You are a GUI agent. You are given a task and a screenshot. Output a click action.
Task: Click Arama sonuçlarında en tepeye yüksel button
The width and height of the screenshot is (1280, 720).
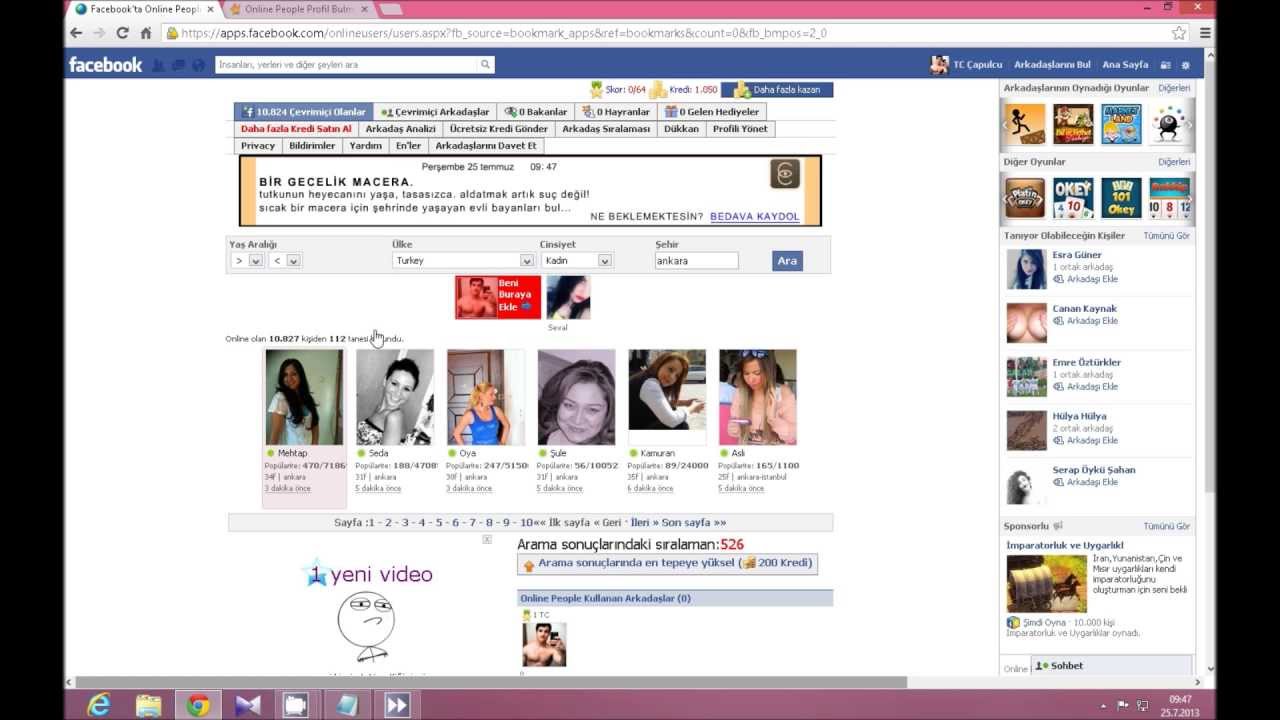pos(667,564)
